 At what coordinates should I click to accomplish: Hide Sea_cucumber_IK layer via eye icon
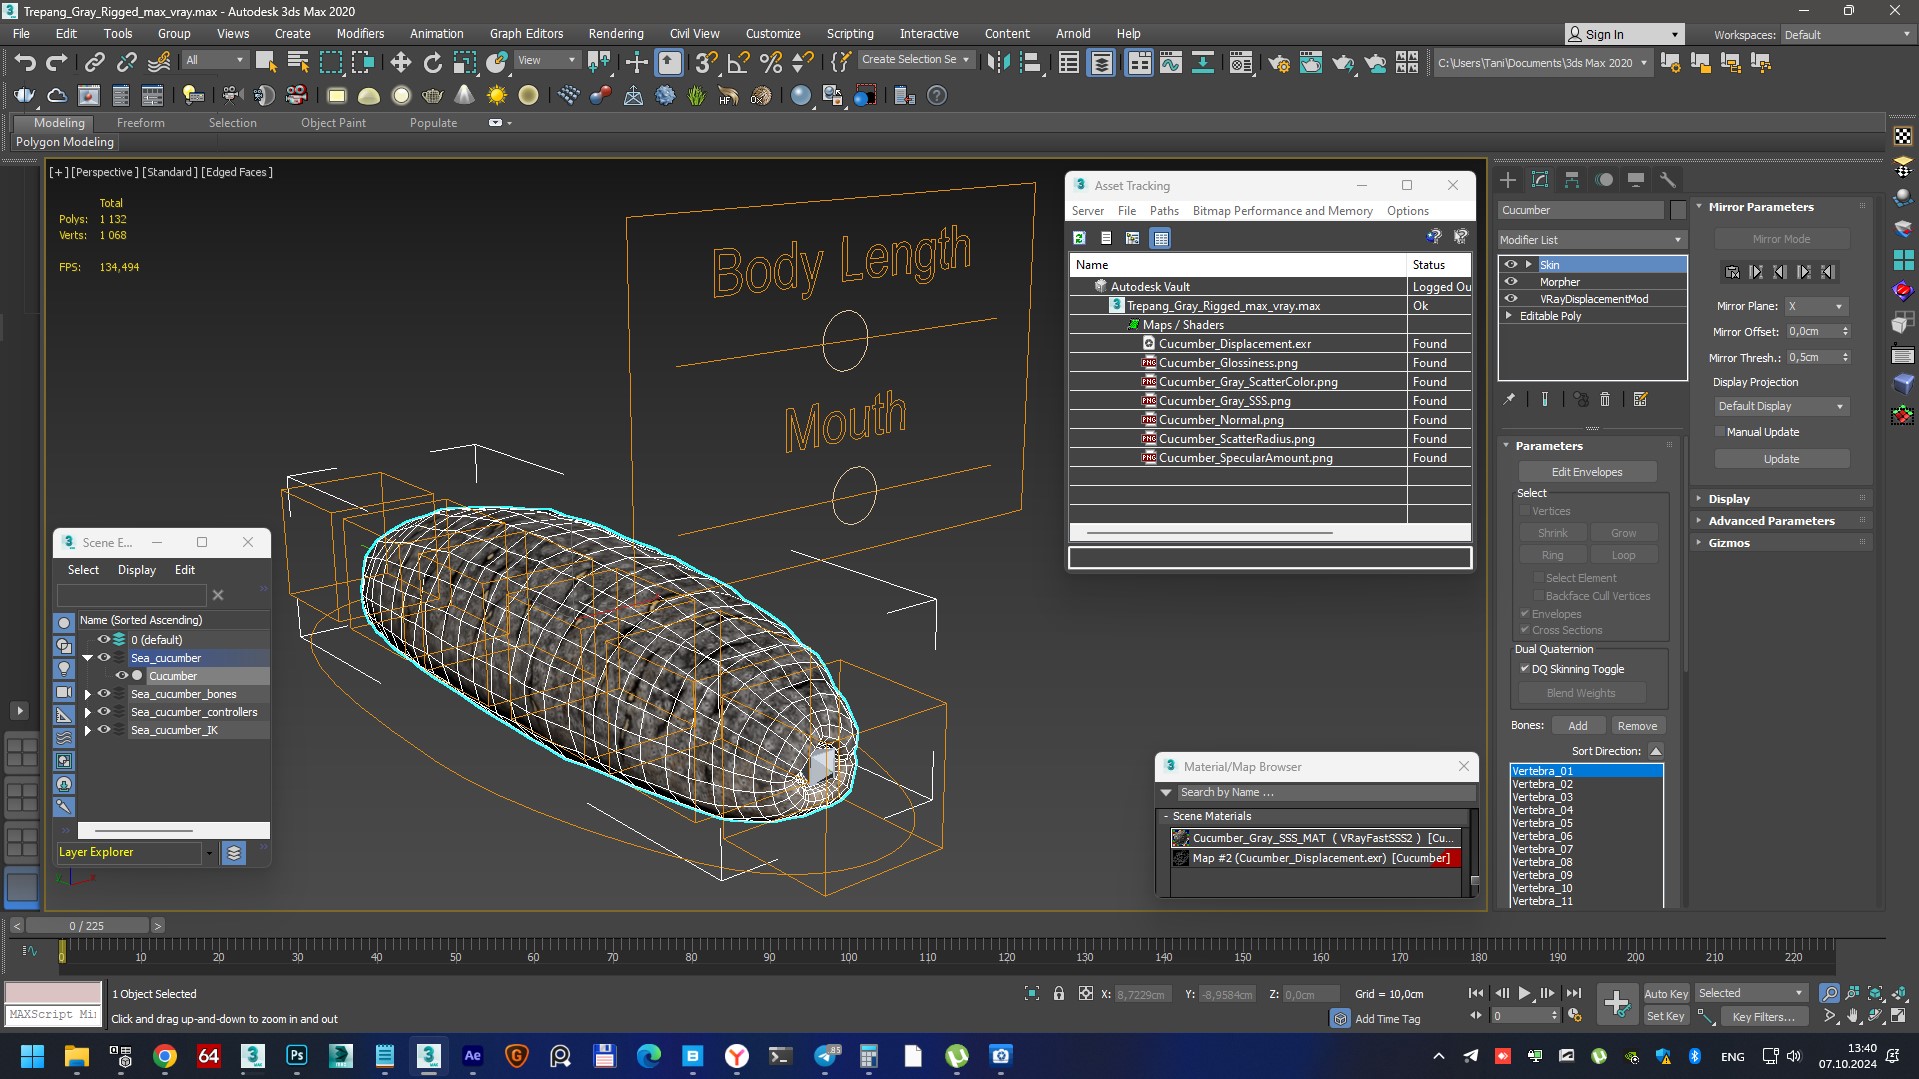(x=103, y=730)
